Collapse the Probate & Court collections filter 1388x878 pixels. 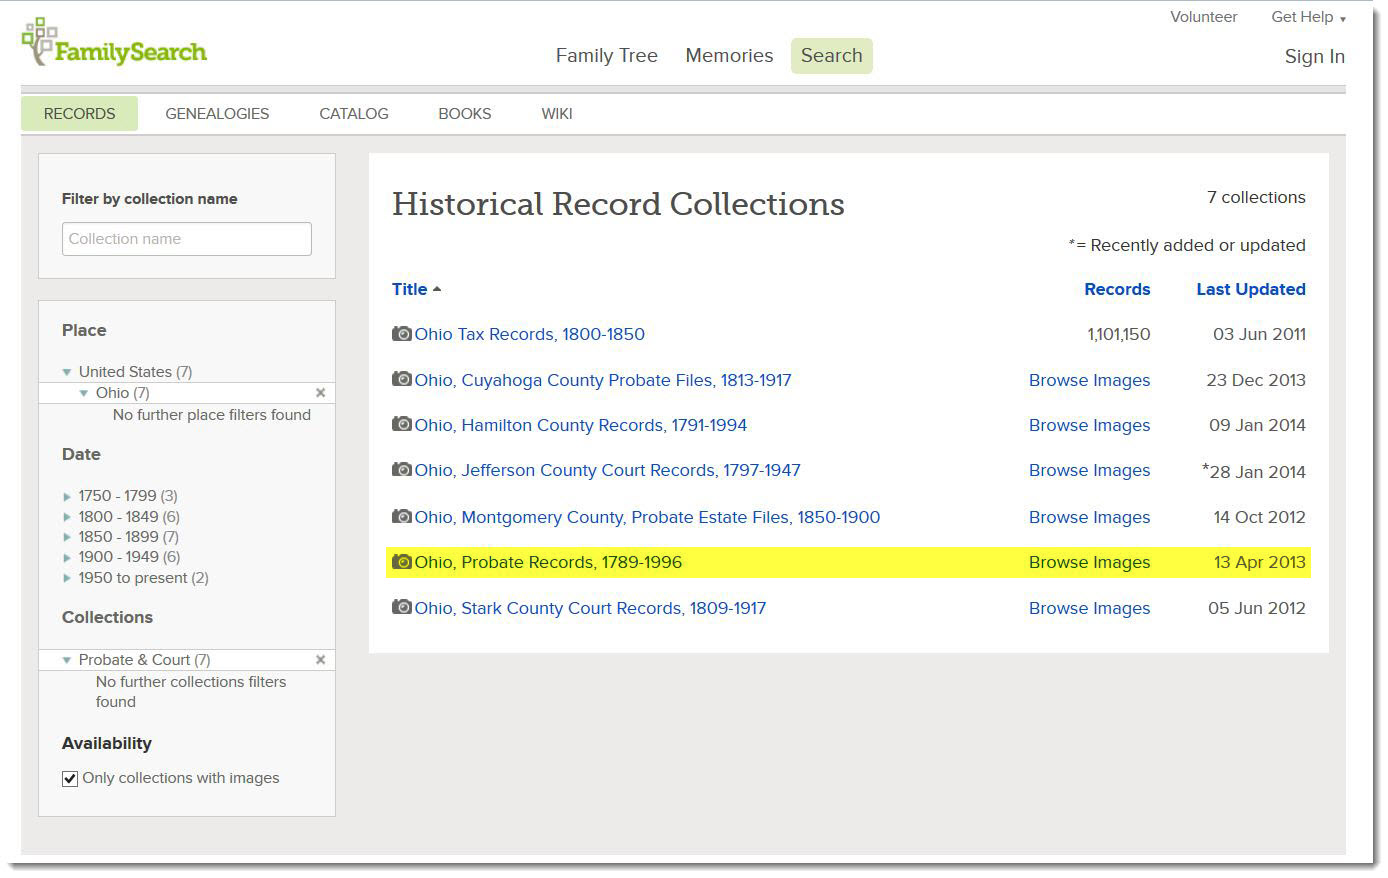(67, 660)
